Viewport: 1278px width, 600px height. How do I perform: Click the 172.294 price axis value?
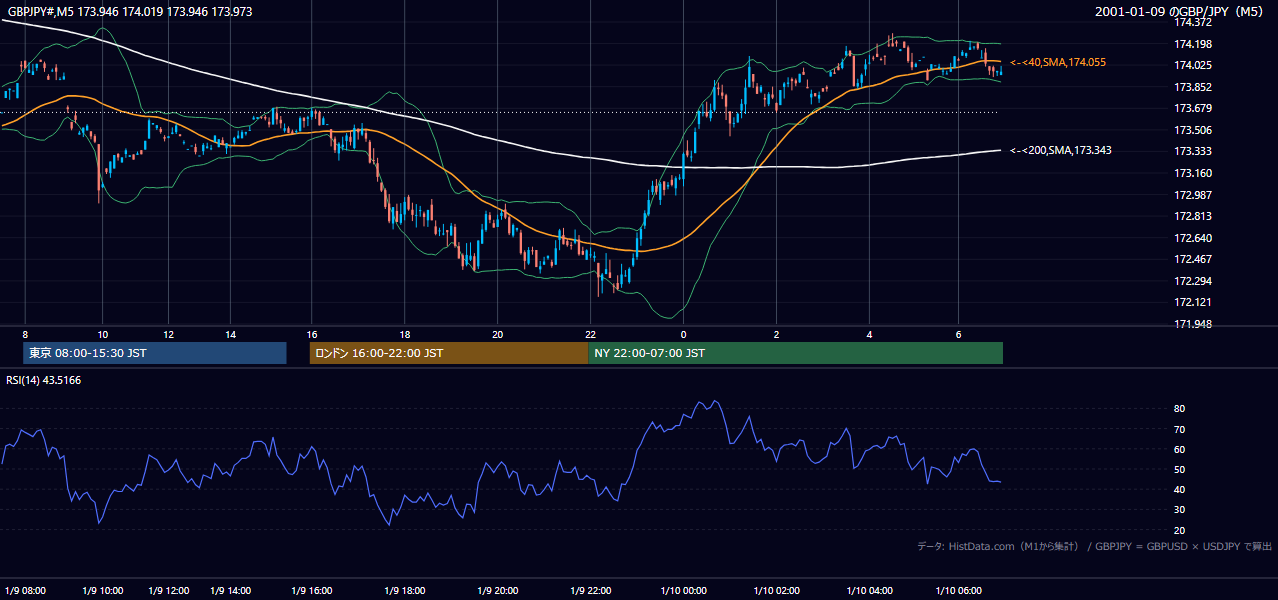click(x=1194, y=281)
